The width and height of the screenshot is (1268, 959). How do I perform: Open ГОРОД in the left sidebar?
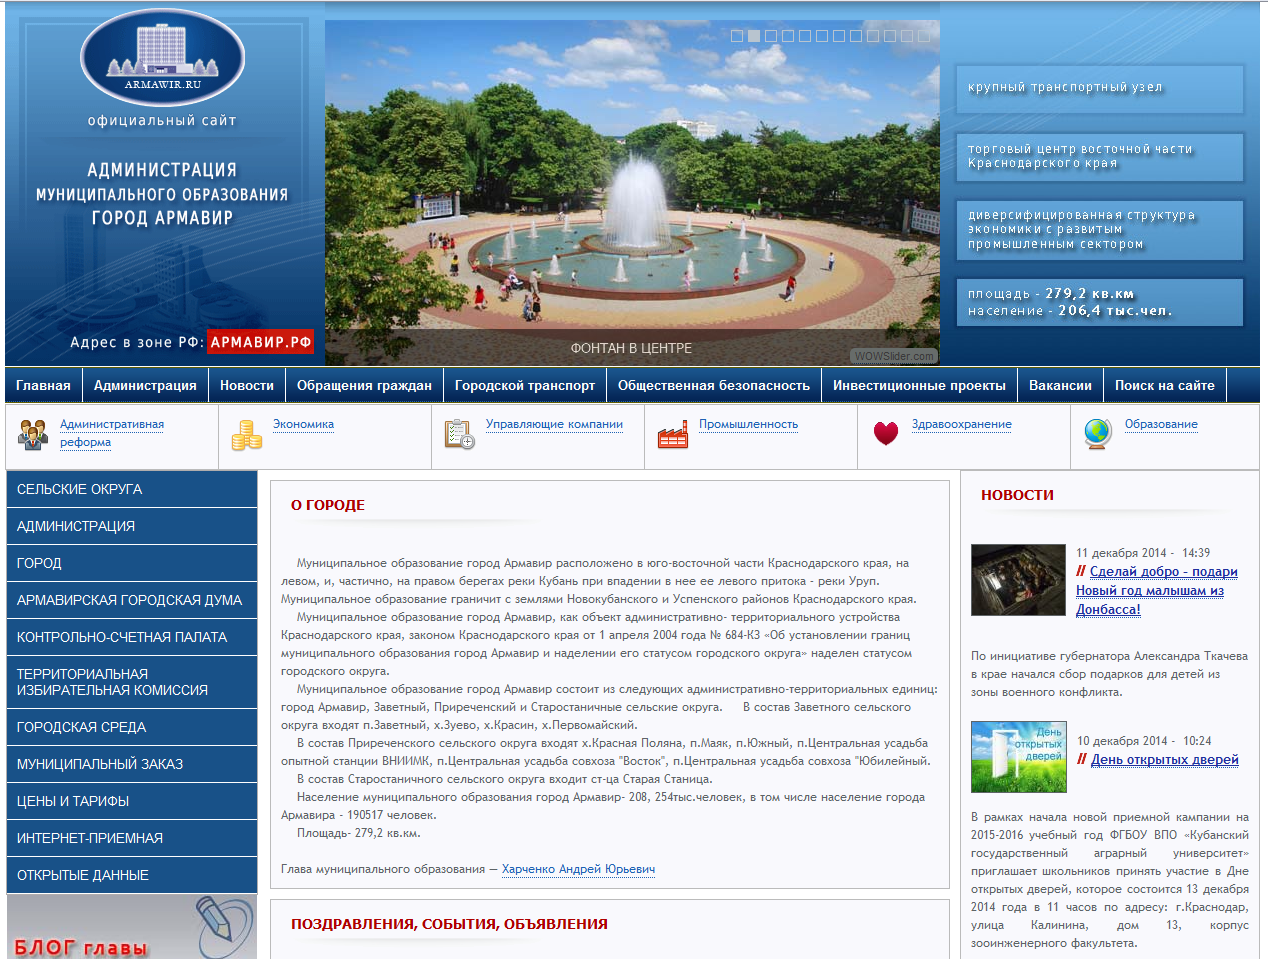click(132, 563)
